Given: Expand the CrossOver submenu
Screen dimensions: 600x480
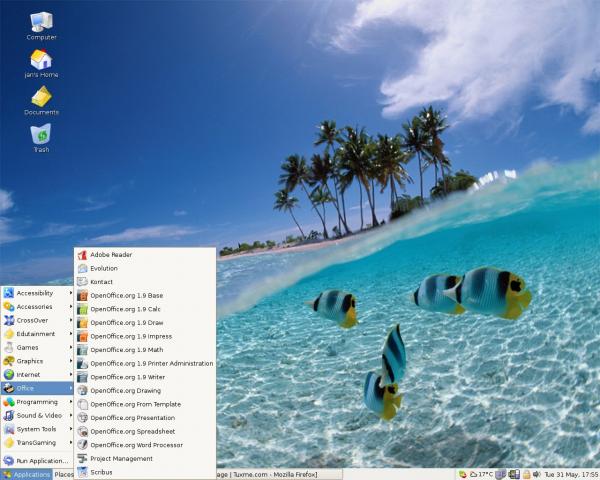Looking at the screenshot, I should click(x=37, y=320).
